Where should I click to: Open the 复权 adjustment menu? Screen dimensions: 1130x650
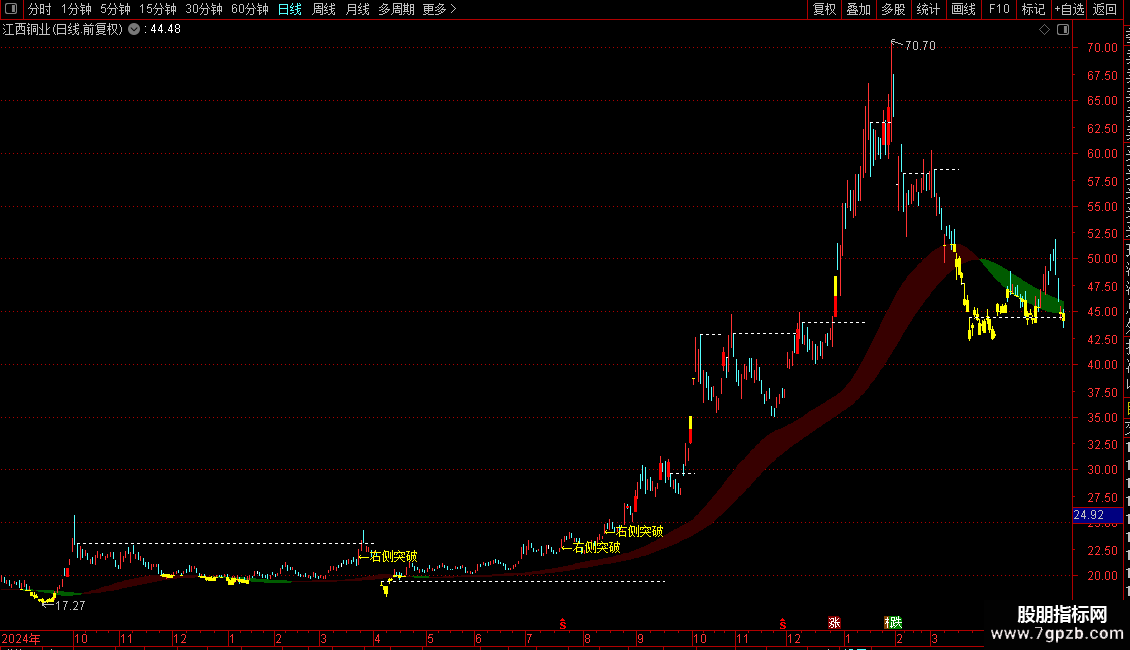coord(824,9)
